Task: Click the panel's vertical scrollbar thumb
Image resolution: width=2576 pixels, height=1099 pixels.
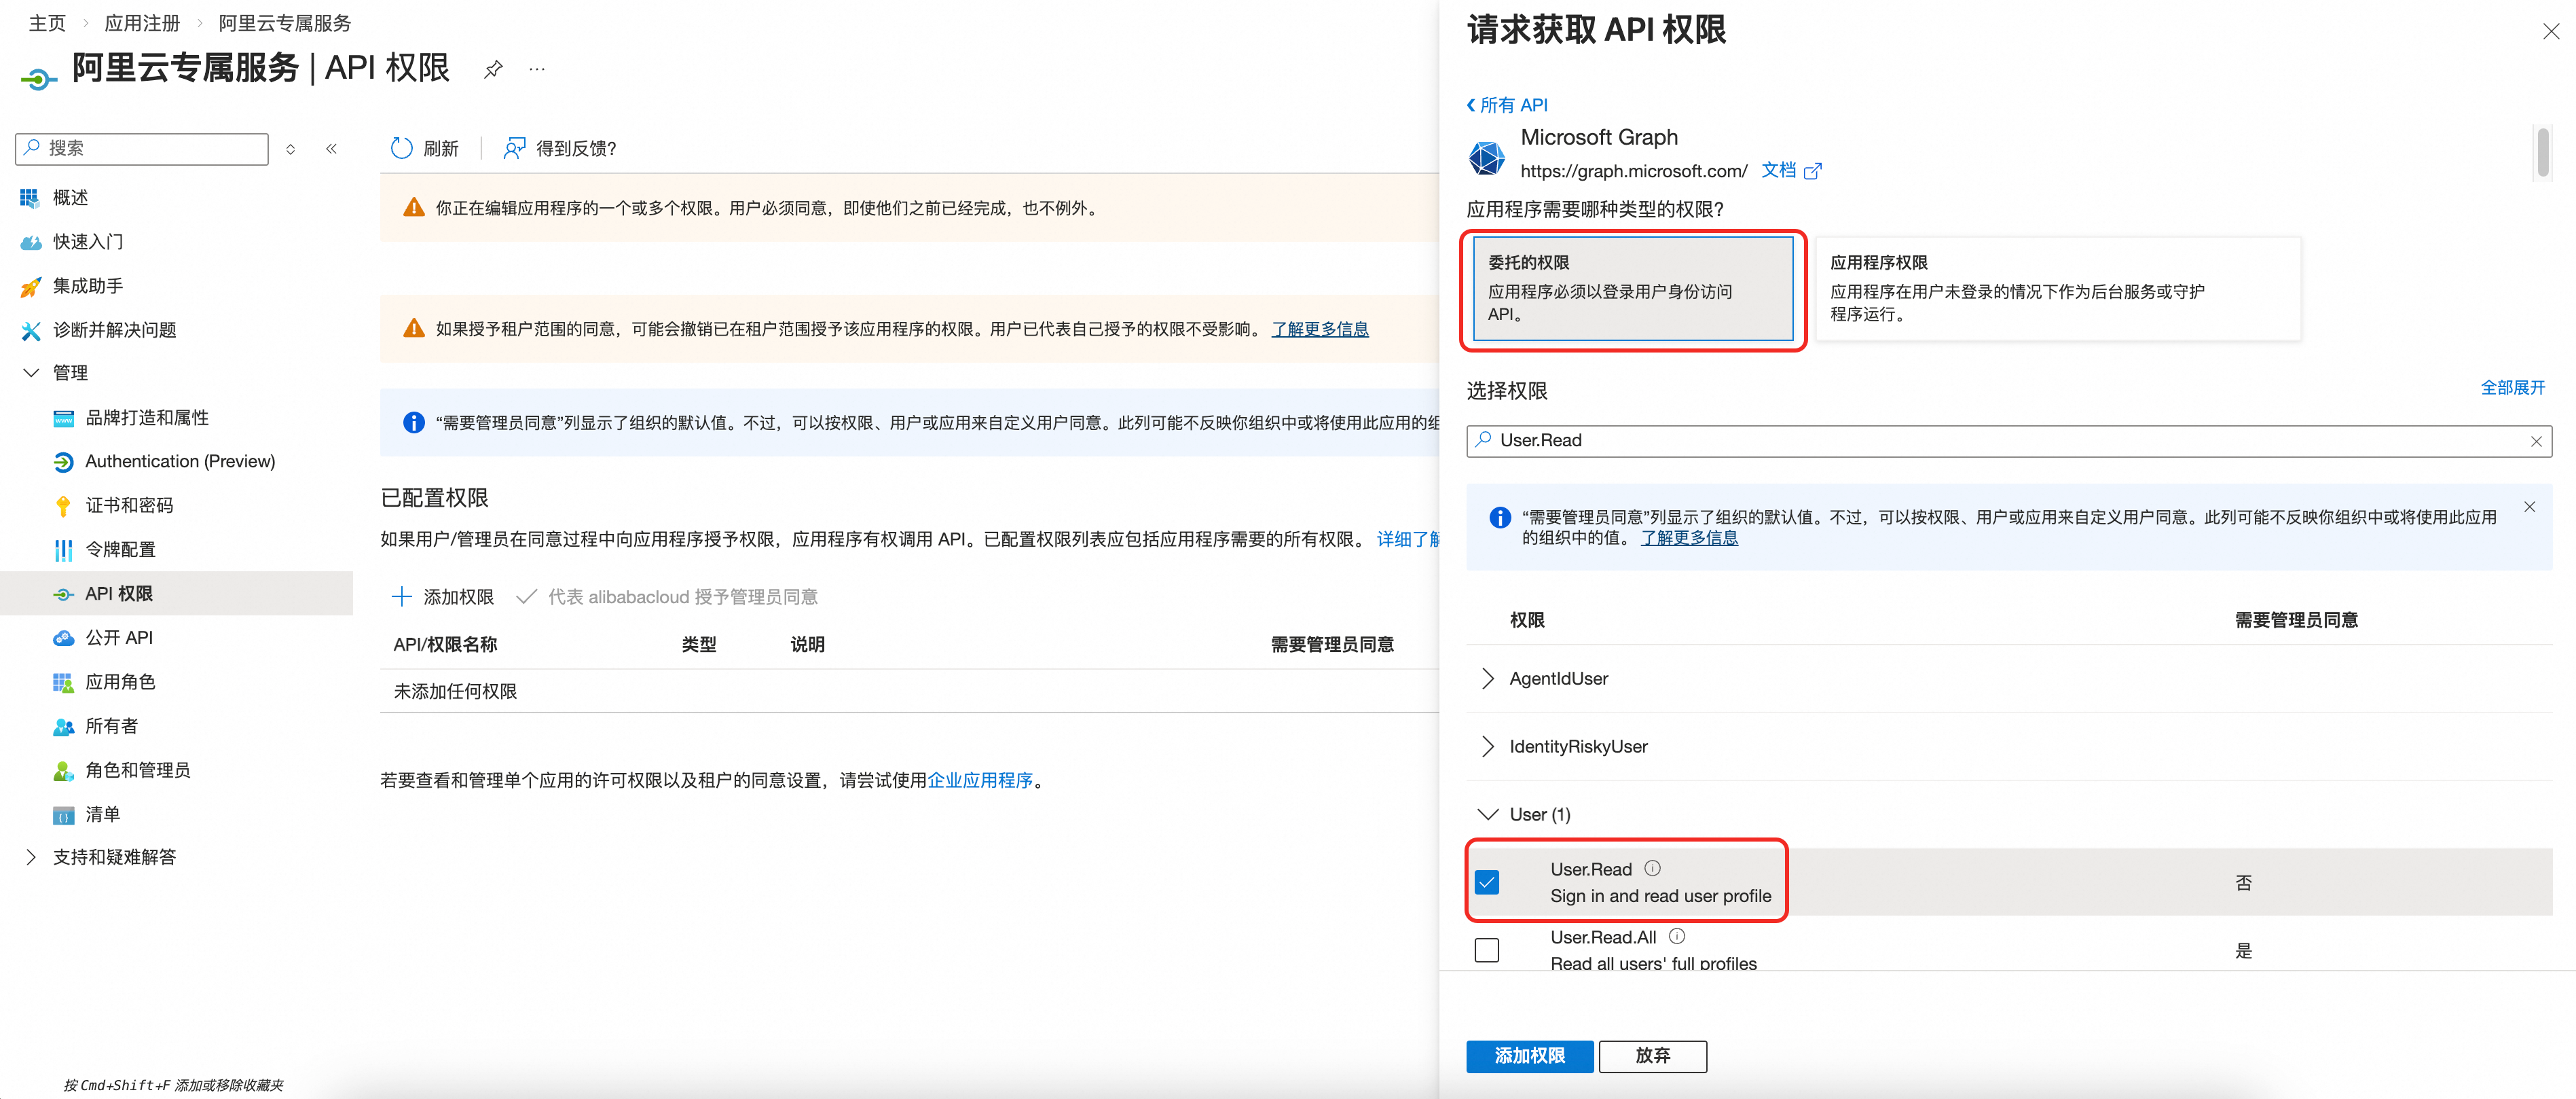Action: (2542, 152)
